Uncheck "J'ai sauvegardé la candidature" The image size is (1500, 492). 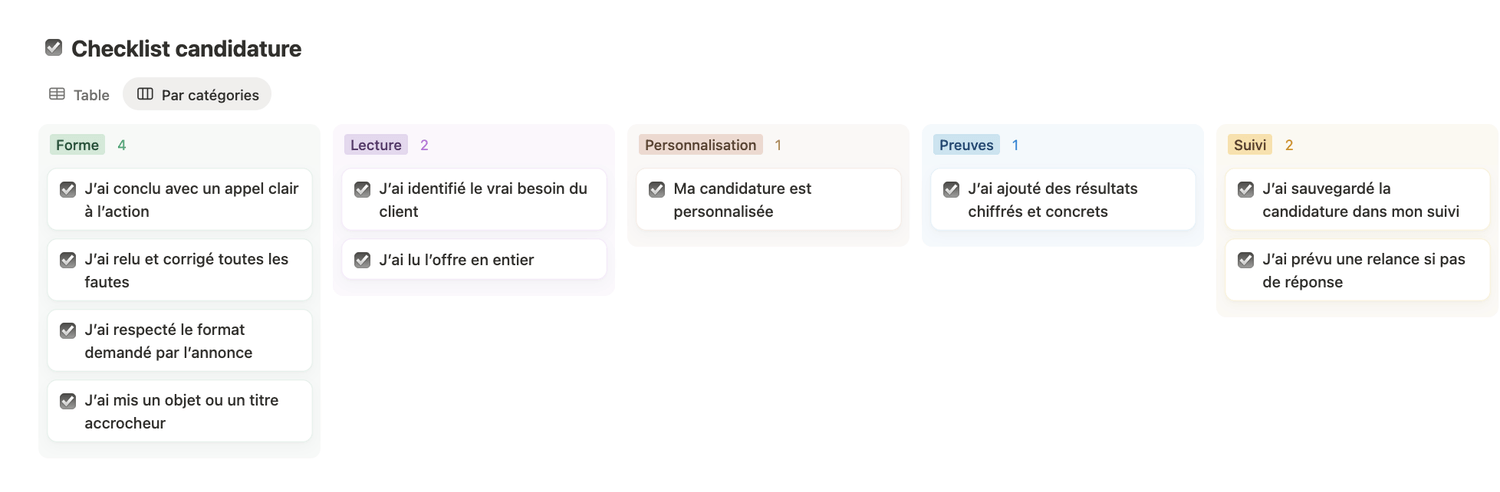click(1246, 189)
